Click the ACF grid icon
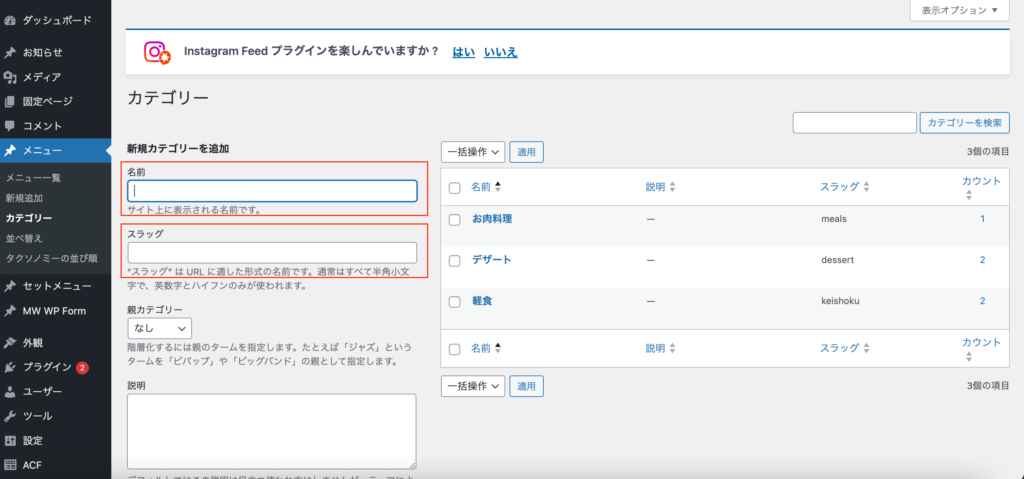1024x479 pixels. [x=9, y=465]
